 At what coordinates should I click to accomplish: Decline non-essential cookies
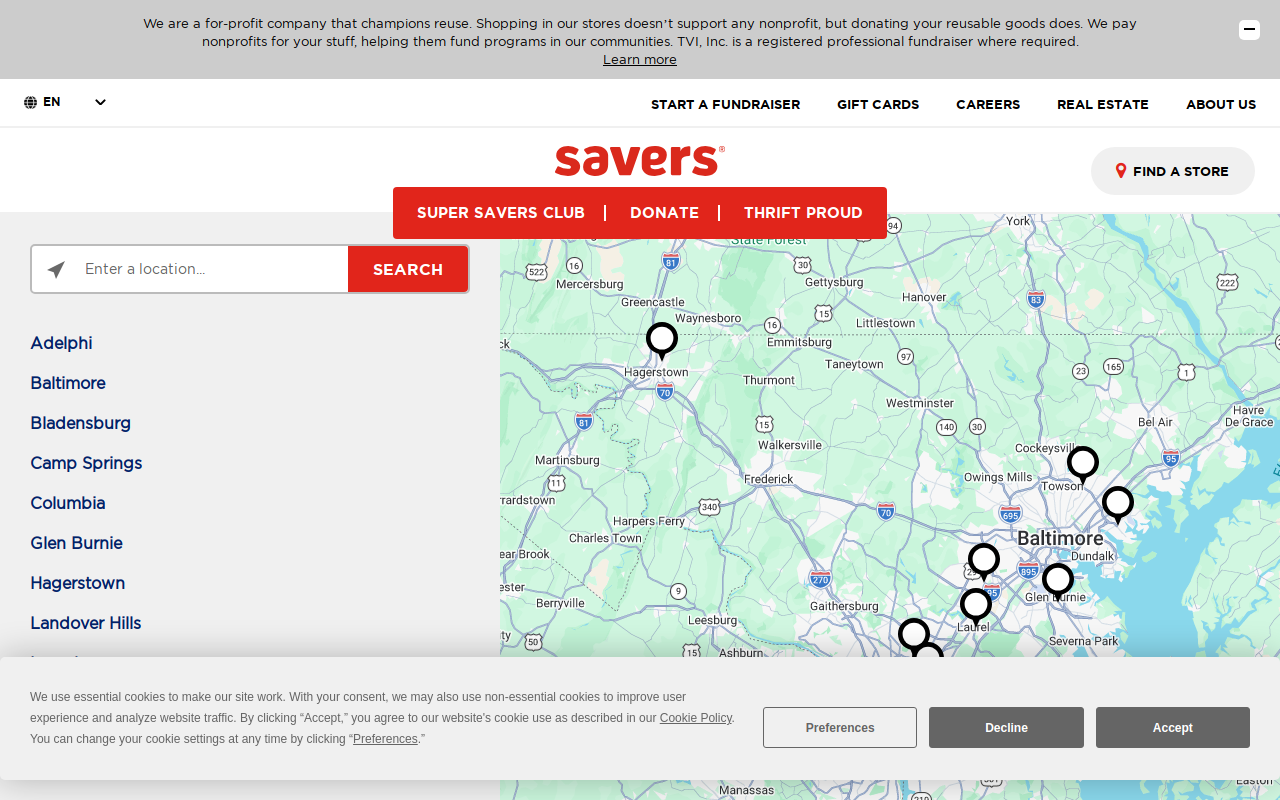click(1006, 728)
